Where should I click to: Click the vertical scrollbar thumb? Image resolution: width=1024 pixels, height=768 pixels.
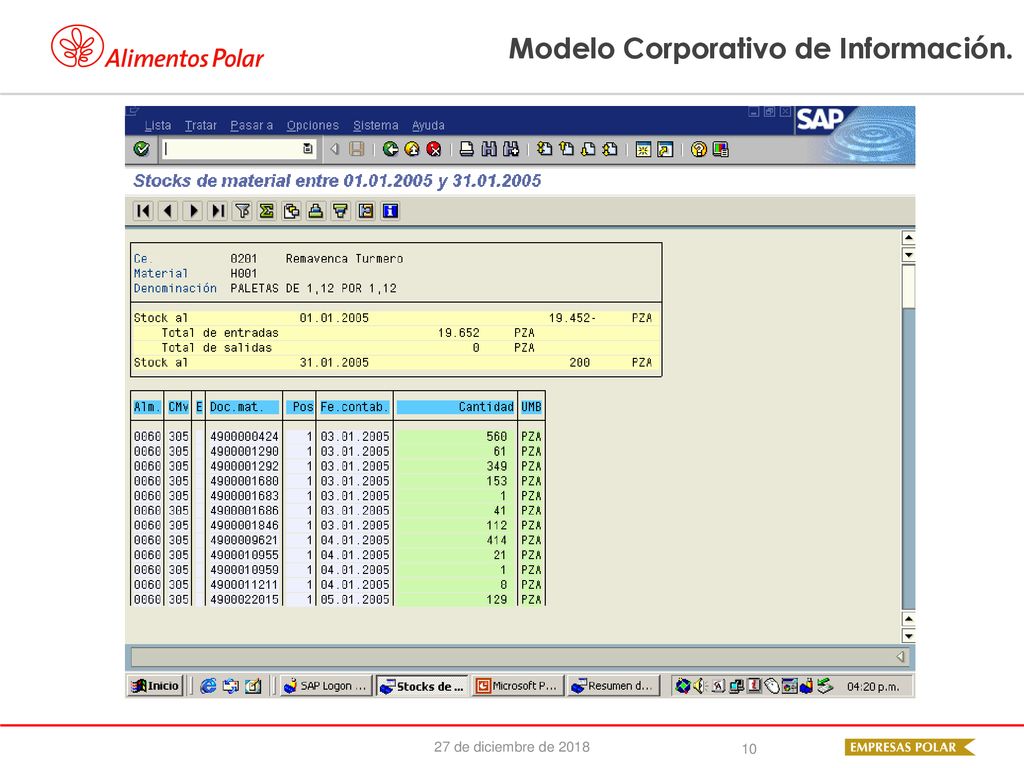coord(908,285)
